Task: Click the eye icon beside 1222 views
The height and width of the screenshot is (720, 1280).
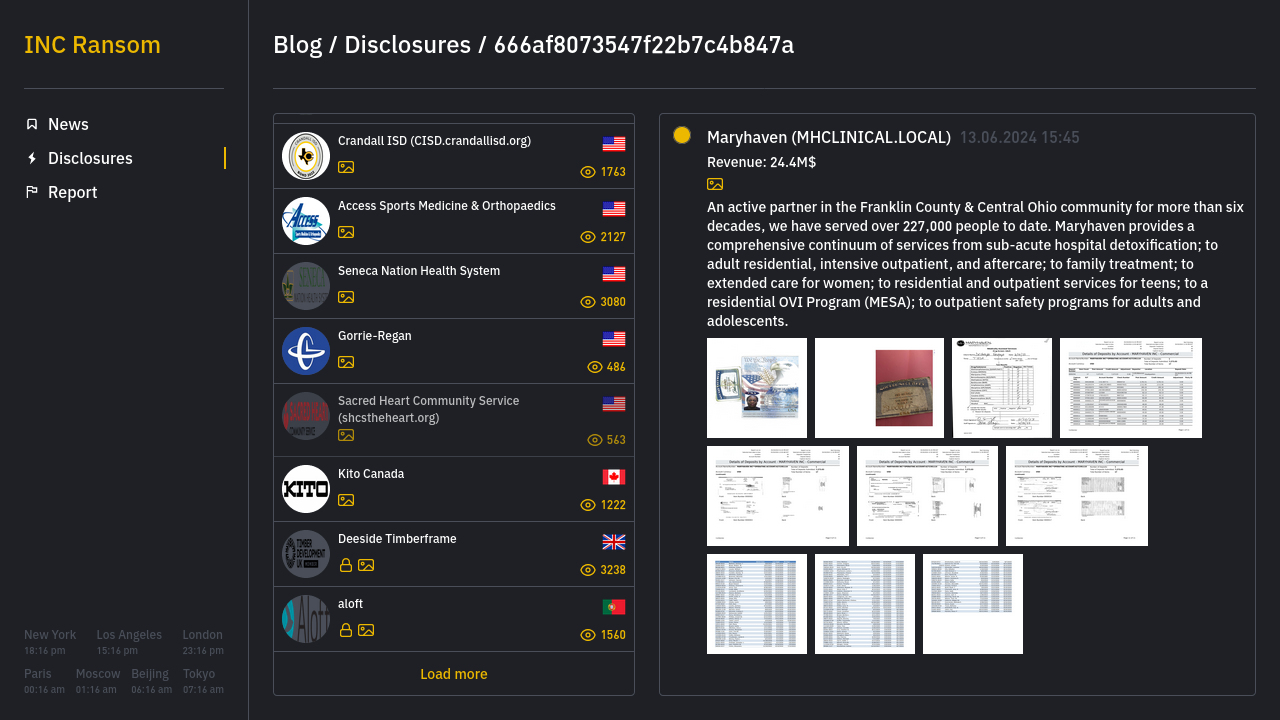Action: (588, 505)
